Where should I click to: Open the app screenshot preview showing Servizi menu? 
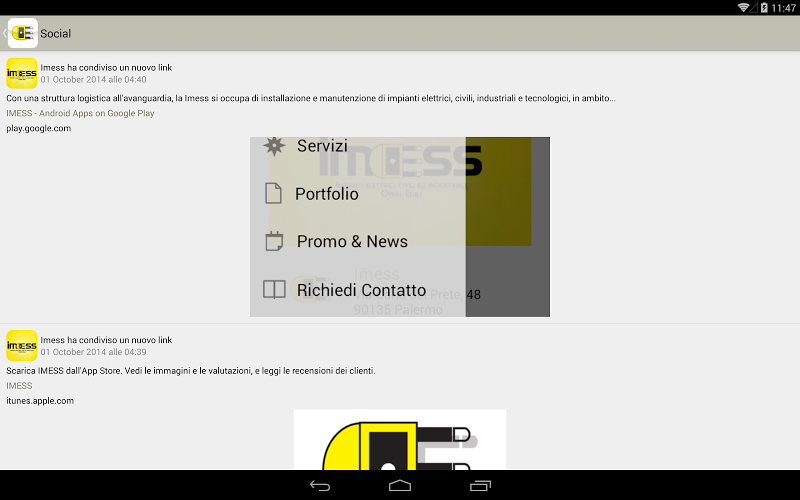(400, 227)
